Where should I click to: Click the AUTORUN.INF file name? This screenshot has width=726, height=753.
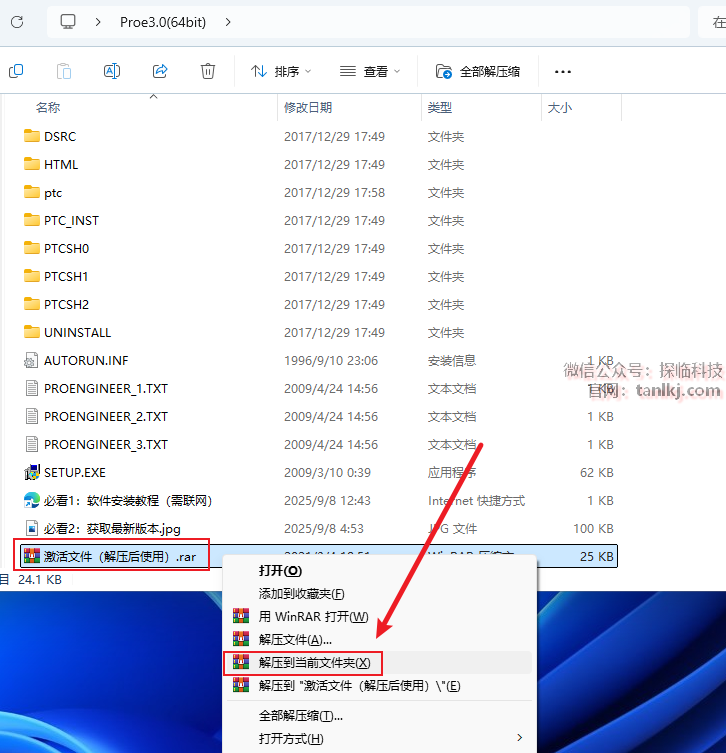click(x=86, y=361)
